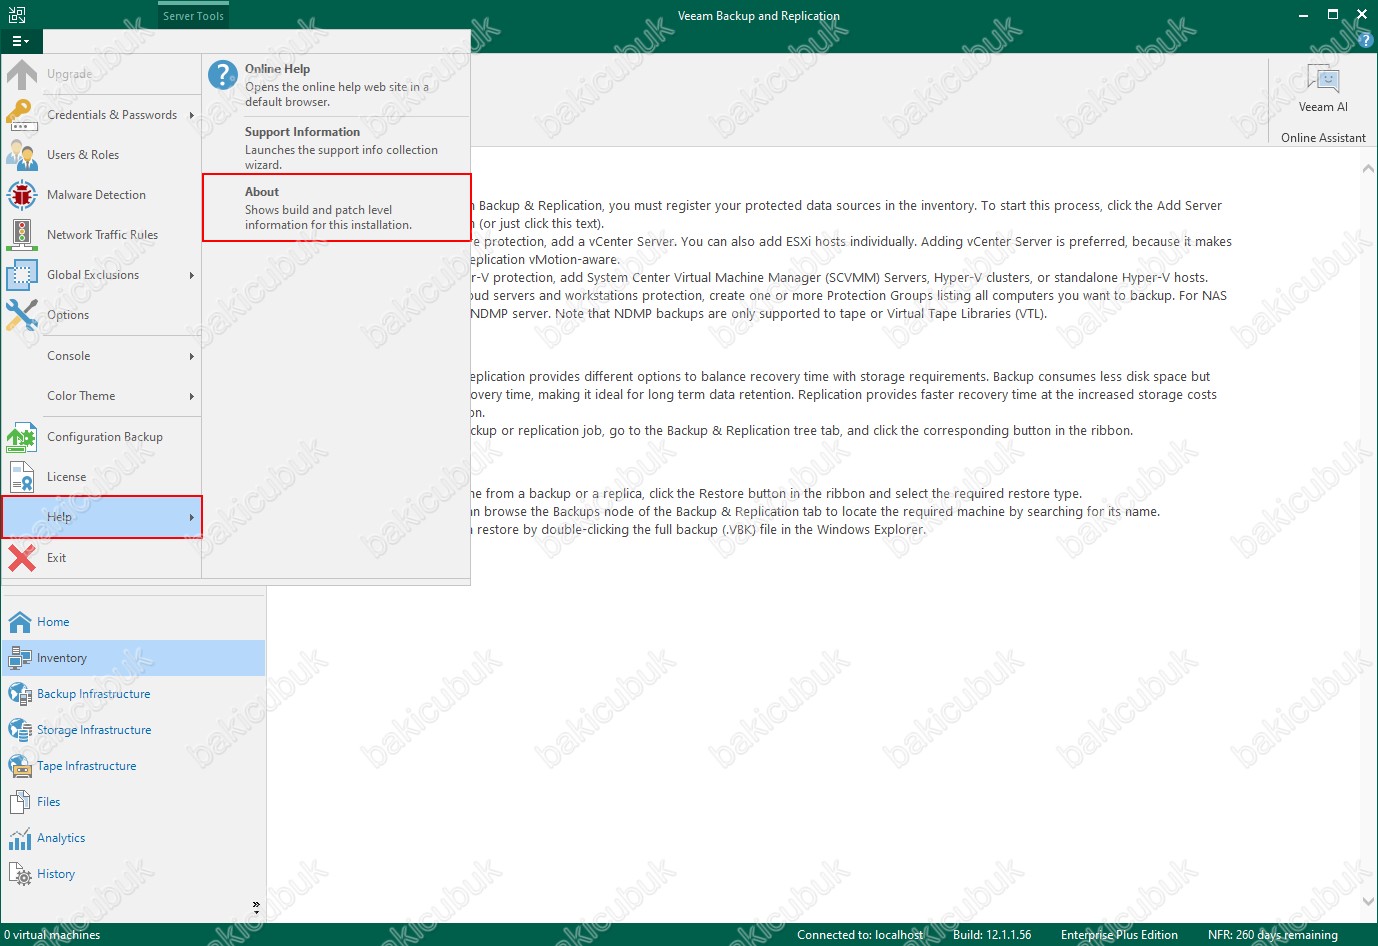
Task: Switch to Server Tools ribbon tab
Action: click(193, 16)
